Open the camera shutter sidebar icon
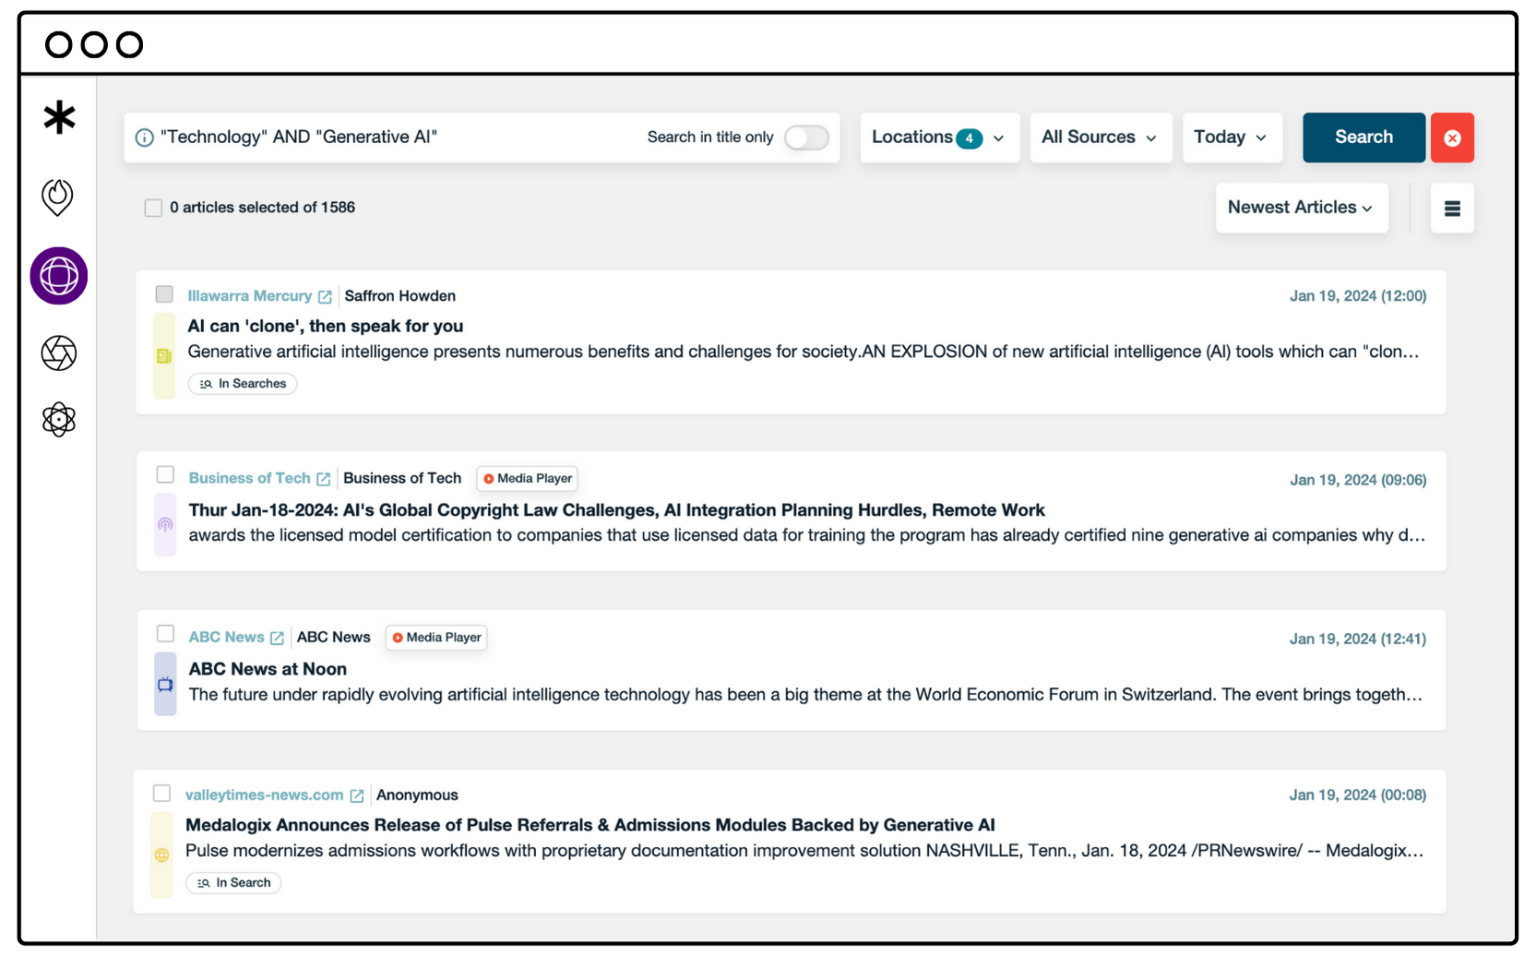Image resolution: width=1536 pixels, height=956 pixels. [59, 353]
